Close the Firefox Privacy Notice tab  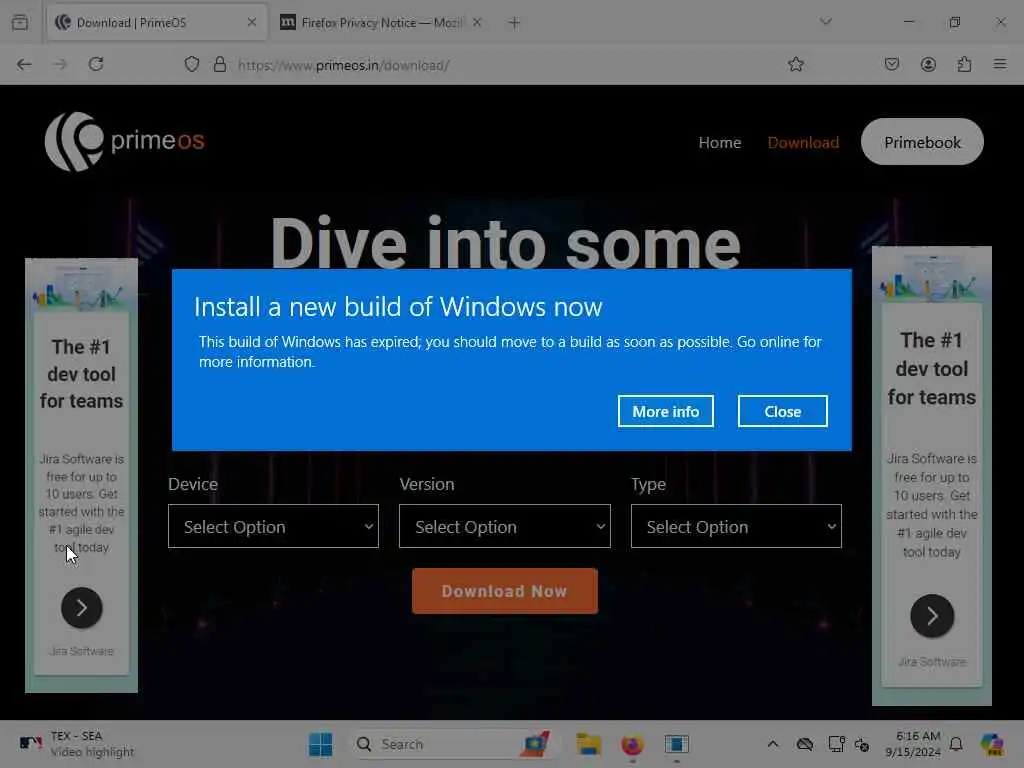[x=477, y=22]
